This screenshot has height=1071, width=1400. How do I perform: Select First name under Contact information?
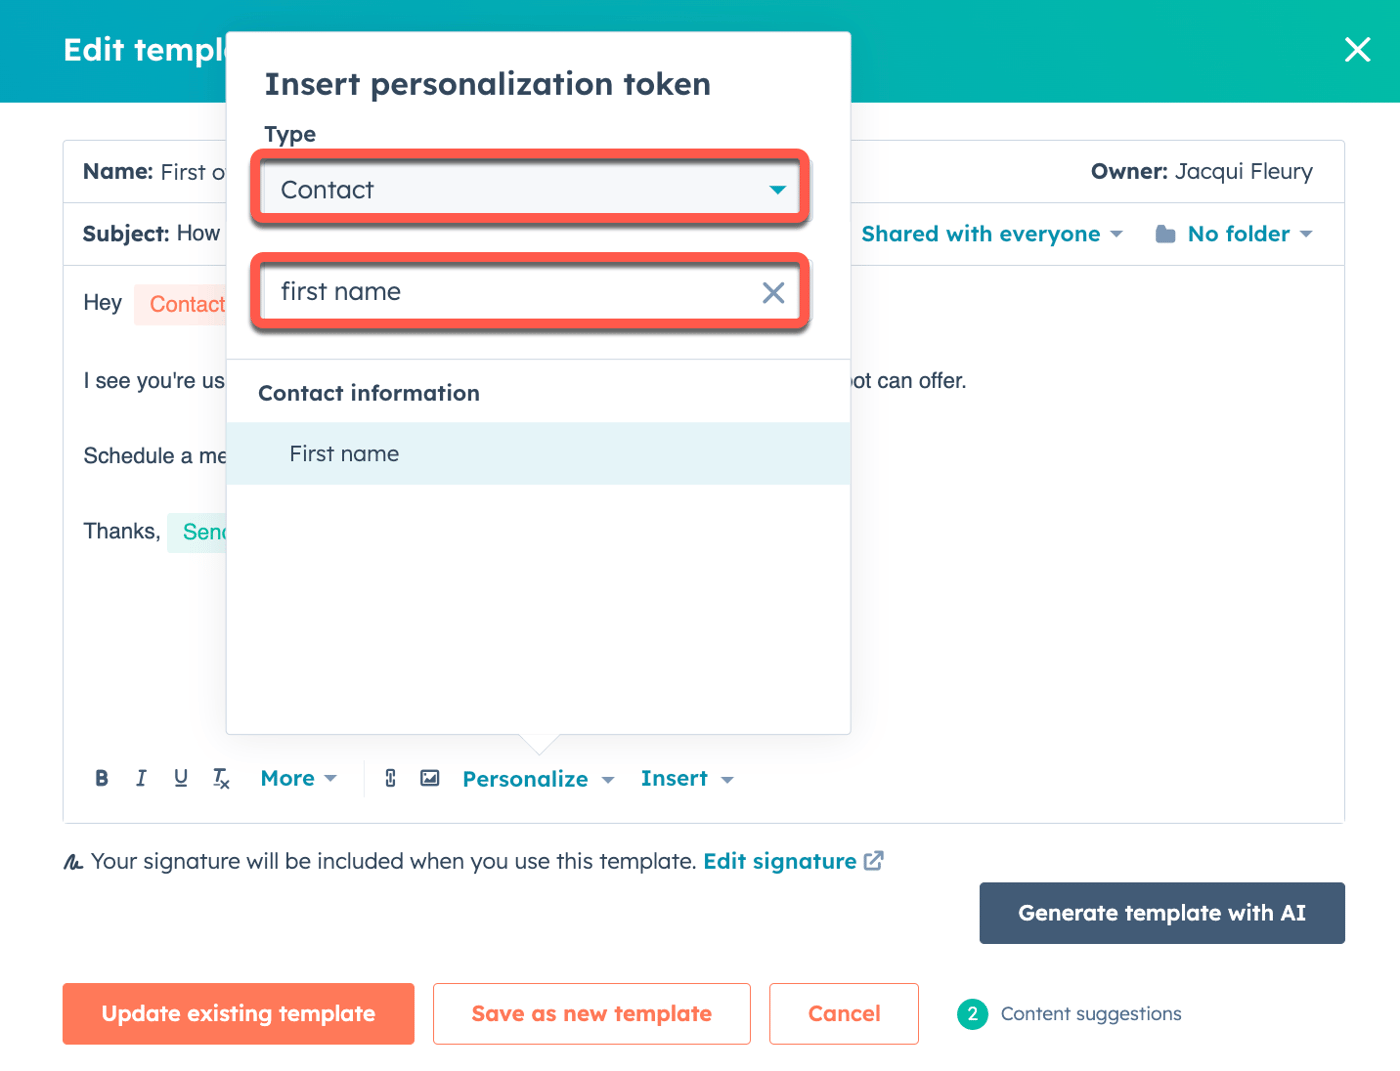(x=344, y=454)
